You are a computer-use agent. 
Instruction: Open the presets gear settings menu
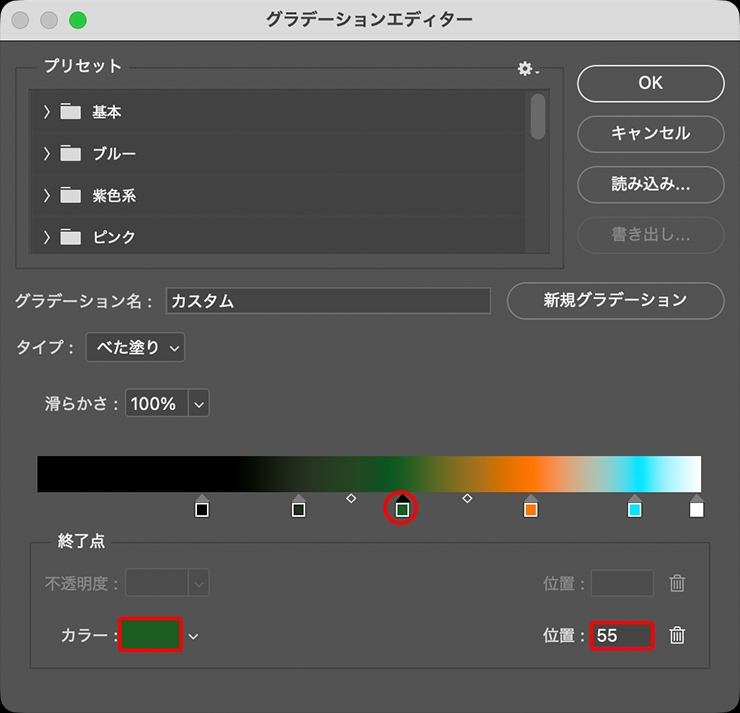[x=527, y=69]
